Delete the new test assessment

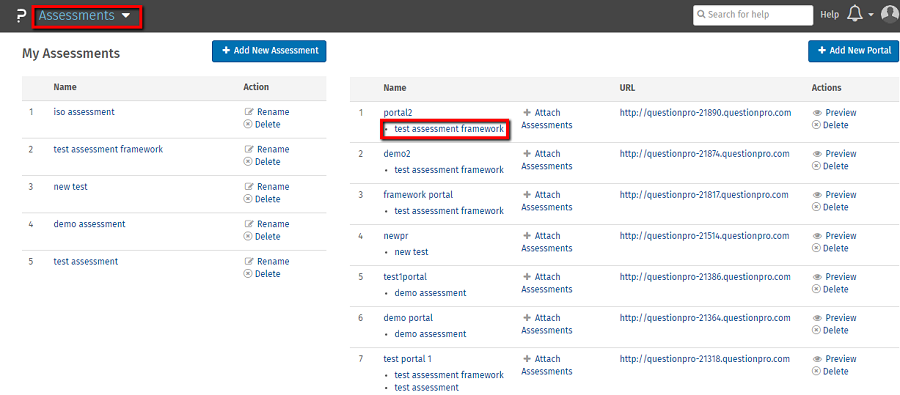coord(262,199)
